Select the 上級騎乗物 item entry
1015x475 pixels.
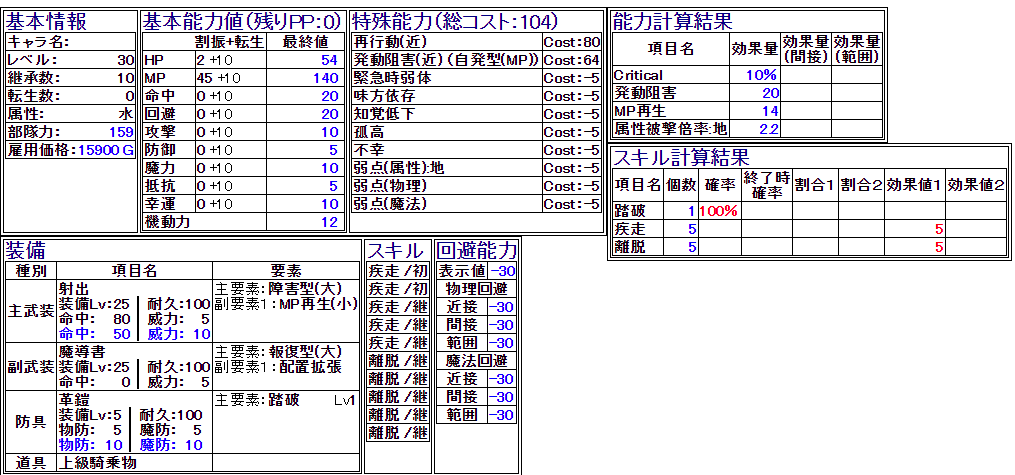pyautogui.click(x=98, y=463)
